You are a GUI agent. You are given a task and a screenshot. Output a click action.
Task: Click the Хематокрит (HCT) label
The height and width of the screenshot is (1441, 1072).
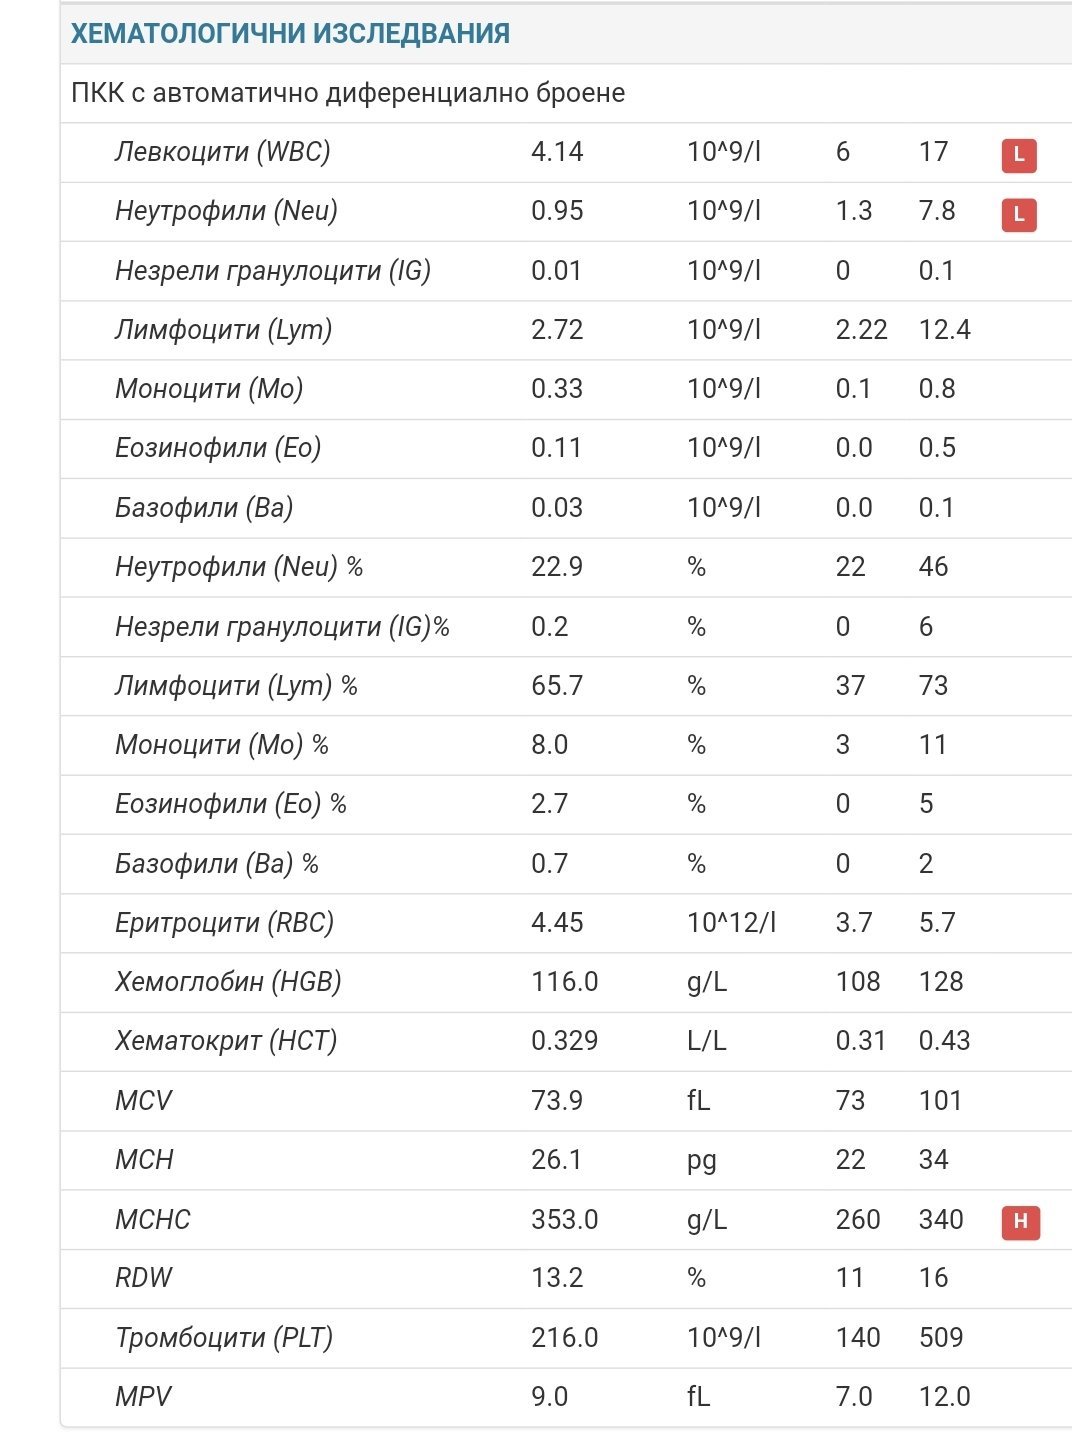point(226,1041)
